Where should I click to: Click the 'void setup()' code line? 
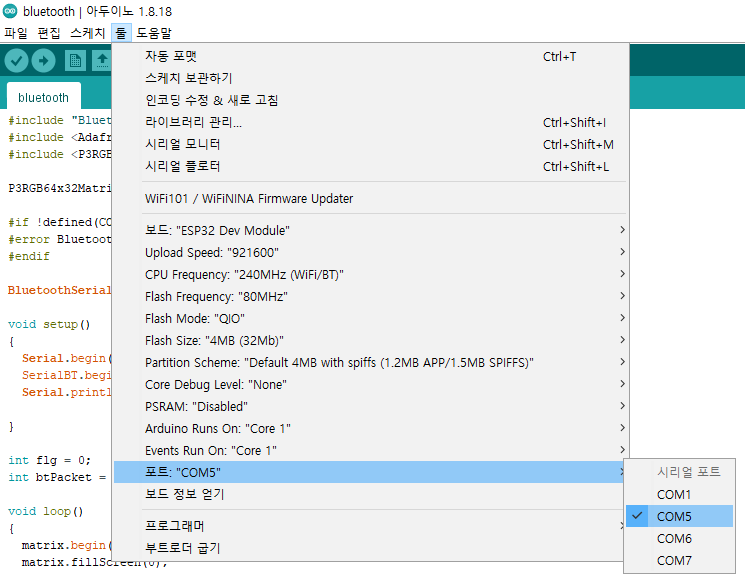pos(49,325)
